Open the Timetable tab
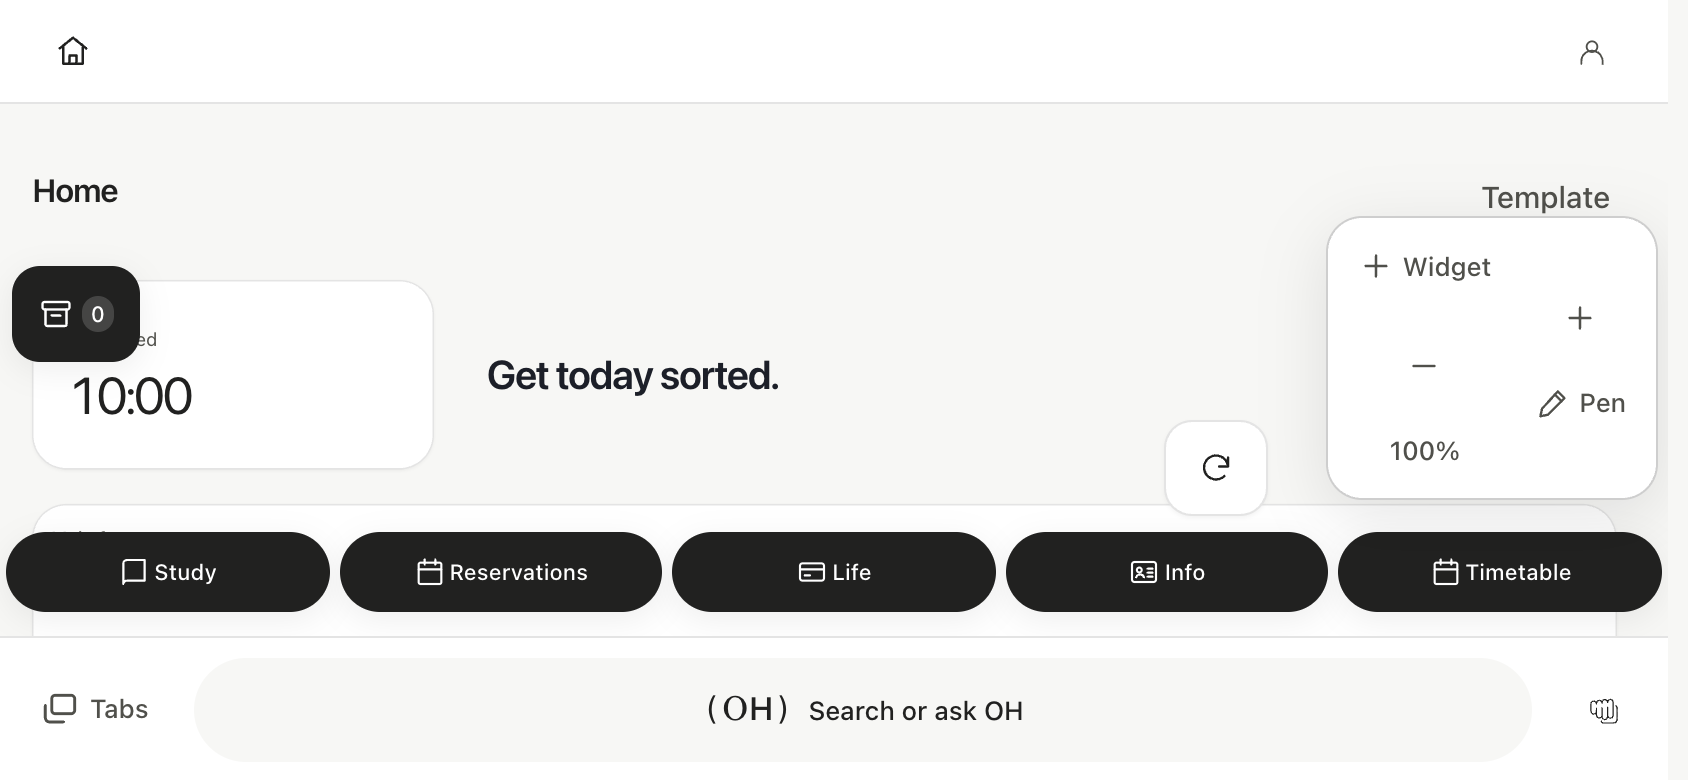This screenshot has width=1688, height=780. [1500, 572]
